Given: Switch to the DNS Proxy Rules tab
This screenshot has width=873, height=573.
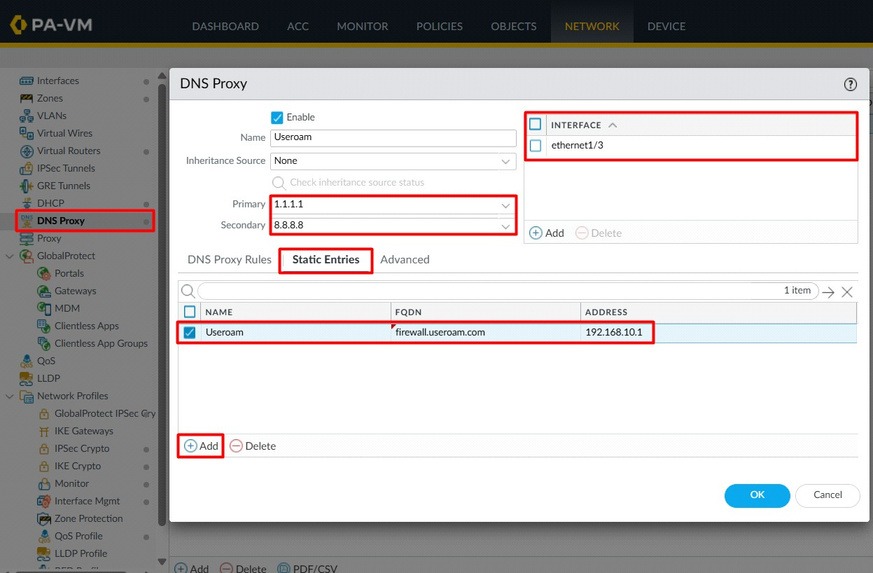Looking at the screenshot, I should (x=229, y=259).
